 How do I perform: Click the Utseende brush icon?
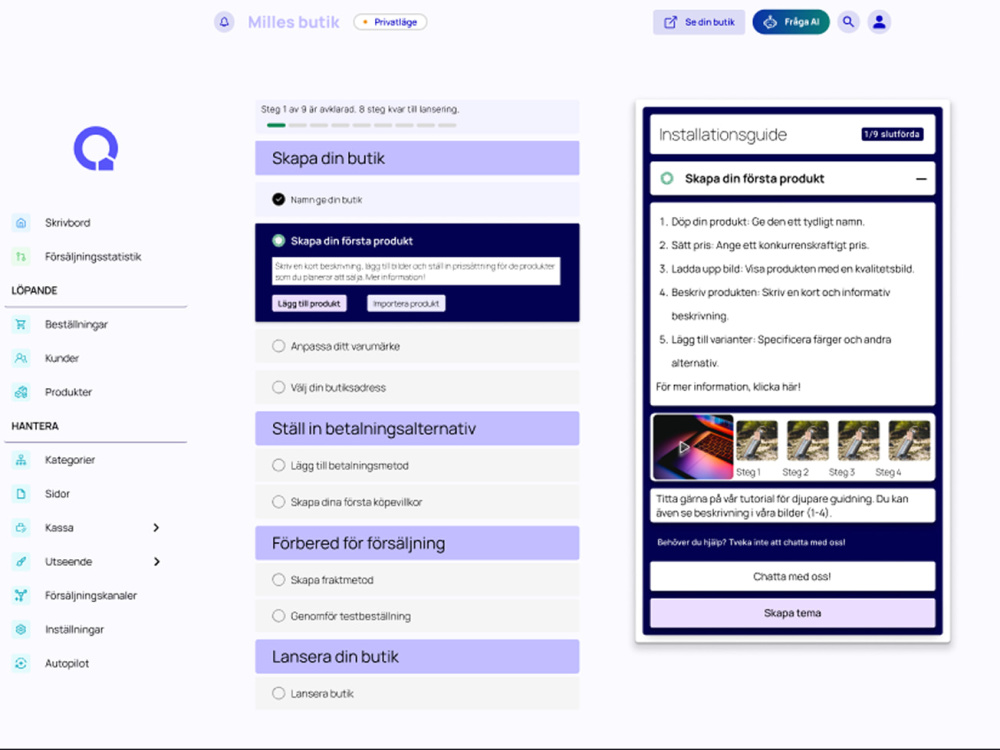click(21, 561)
